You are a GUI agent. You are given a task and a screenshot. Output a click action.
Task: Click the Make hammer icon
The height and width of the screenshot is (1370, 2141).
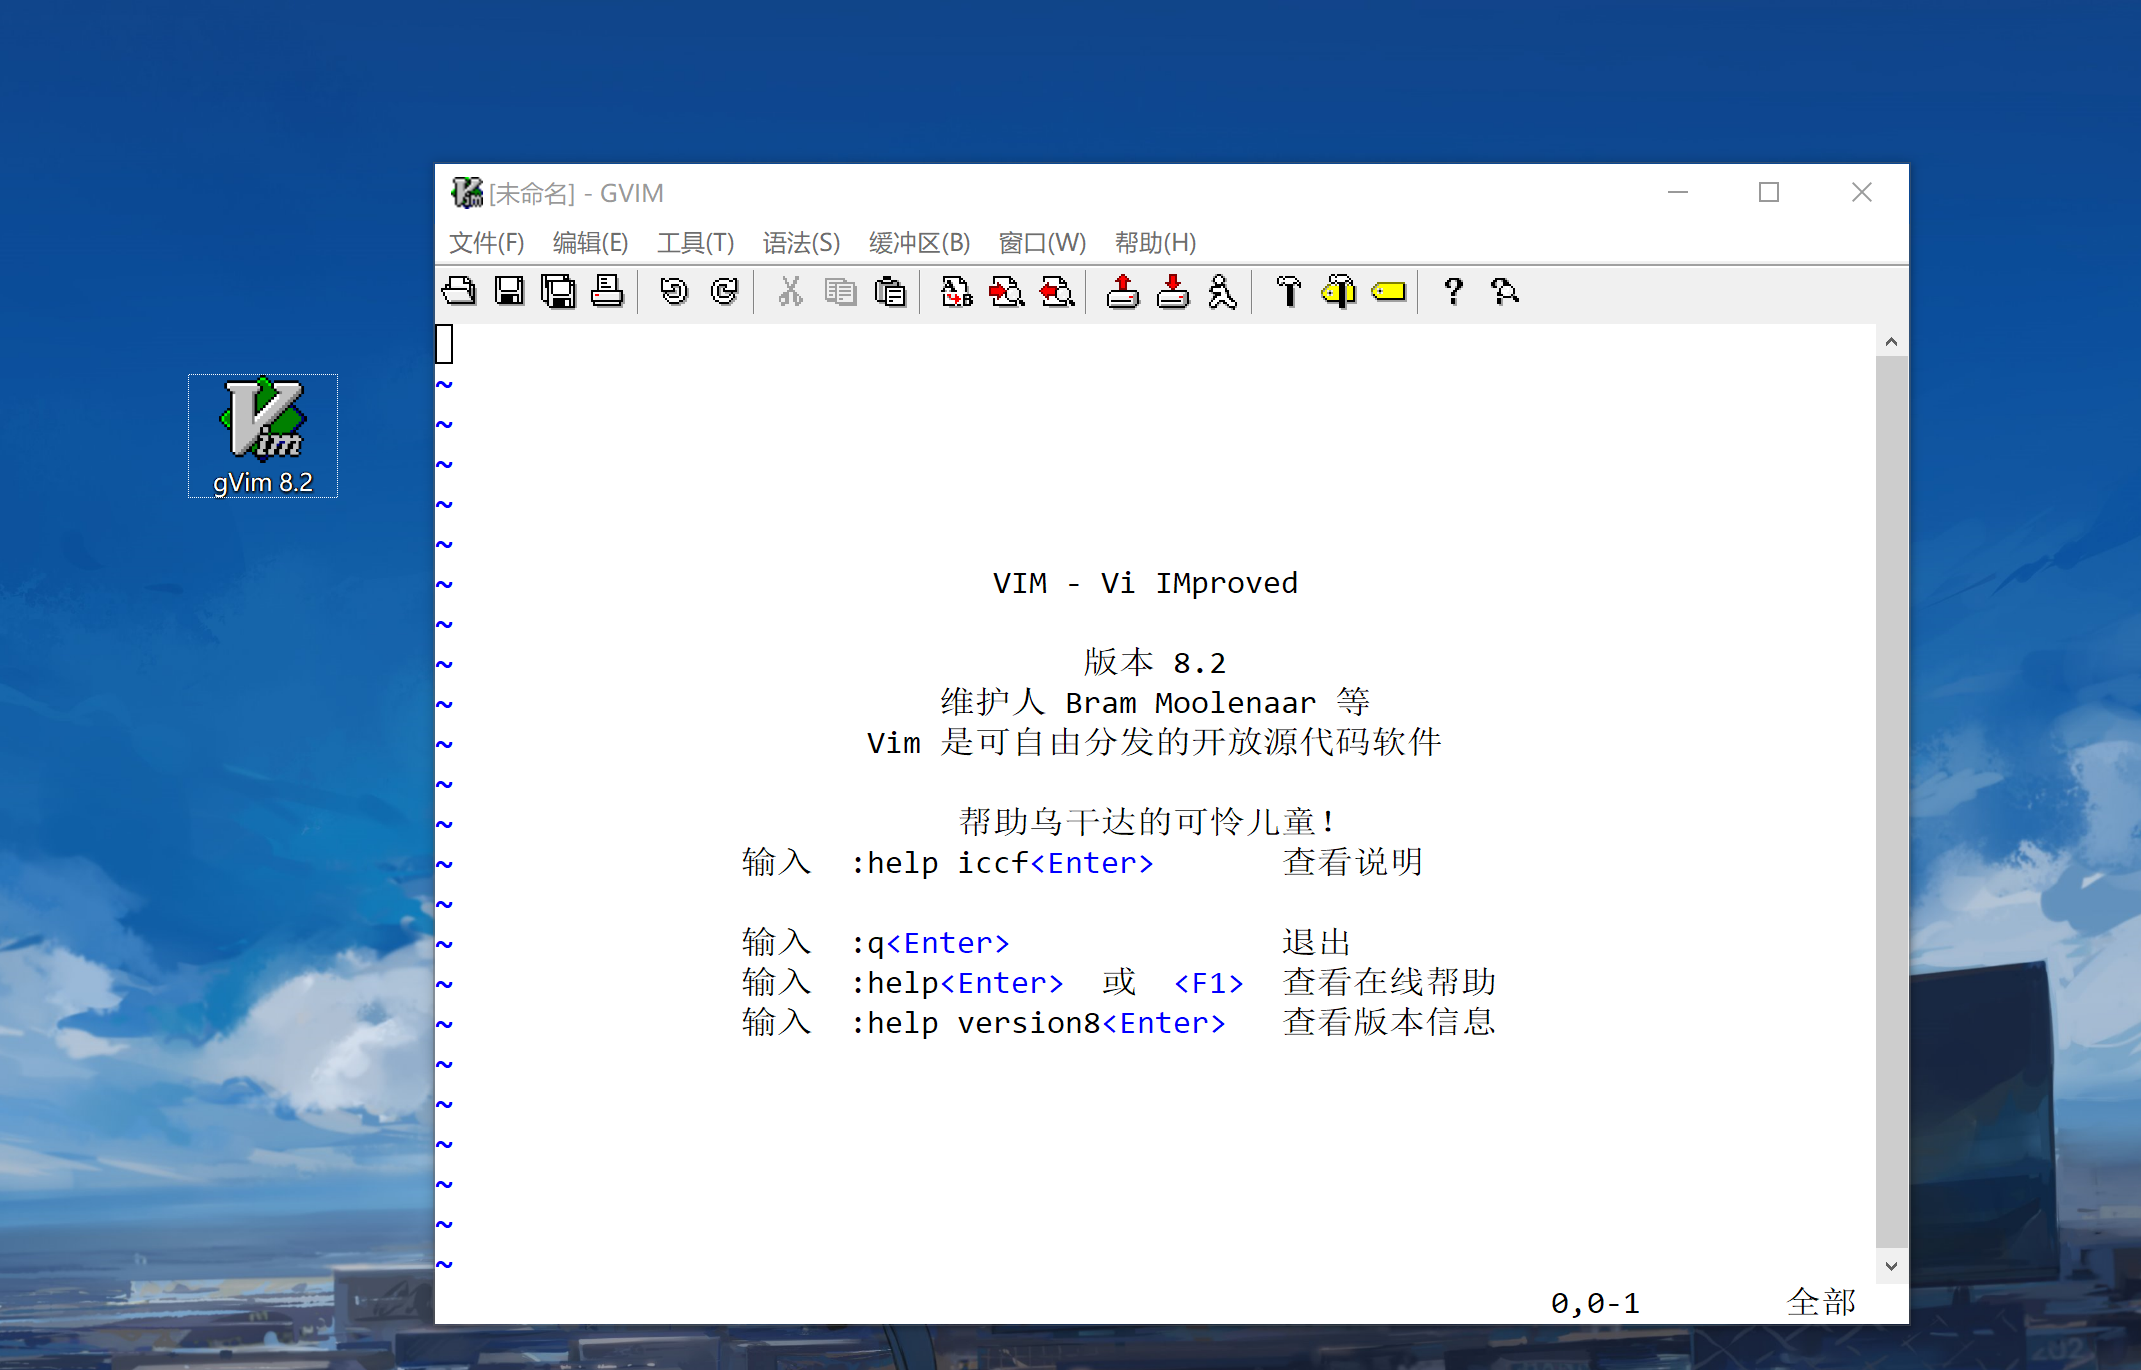(1288, 291)
